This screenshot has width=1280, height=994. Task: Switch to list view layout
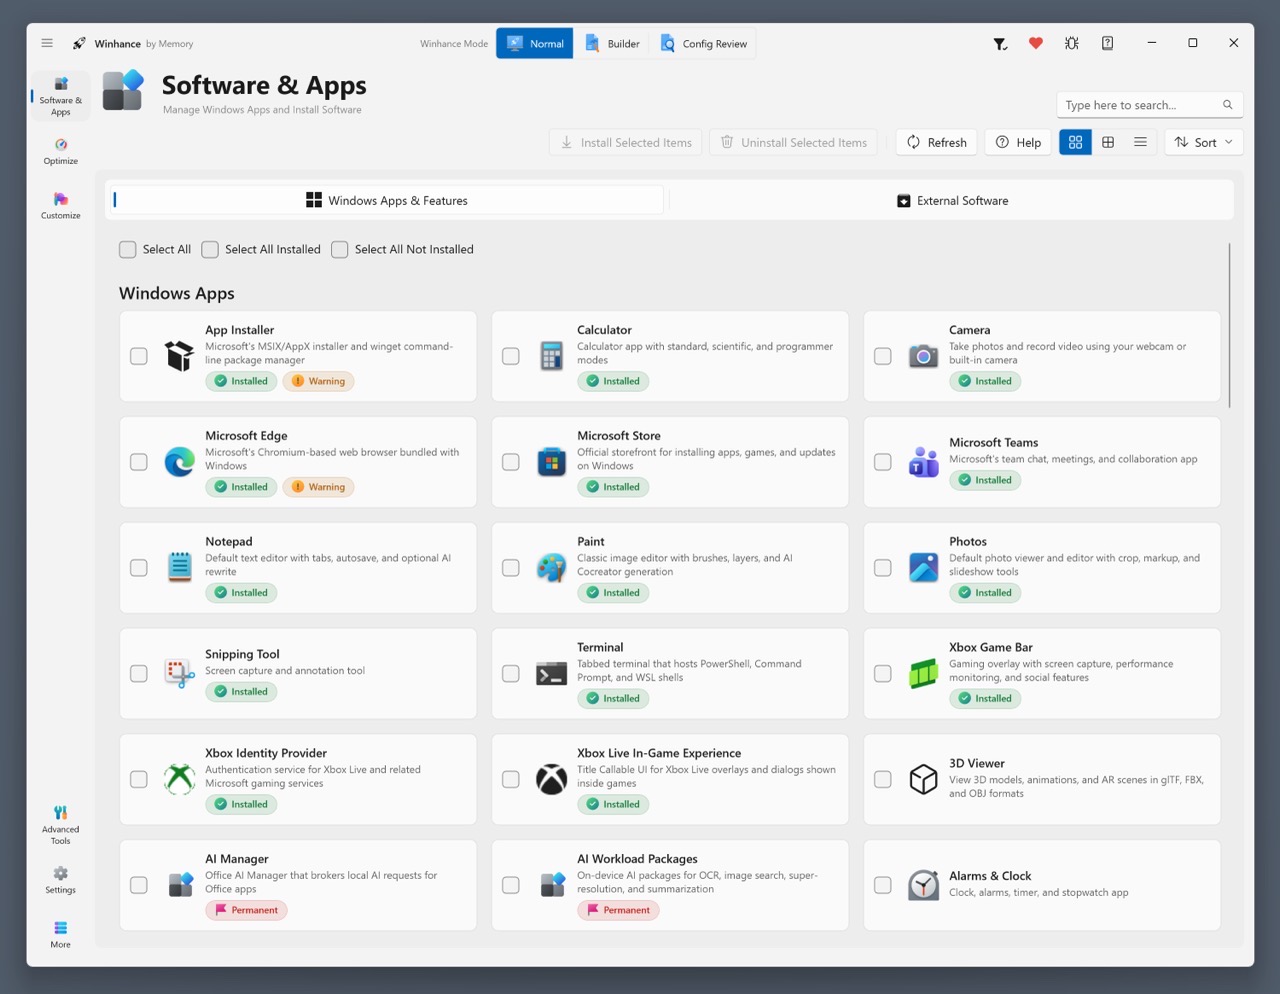(1140, 142)
